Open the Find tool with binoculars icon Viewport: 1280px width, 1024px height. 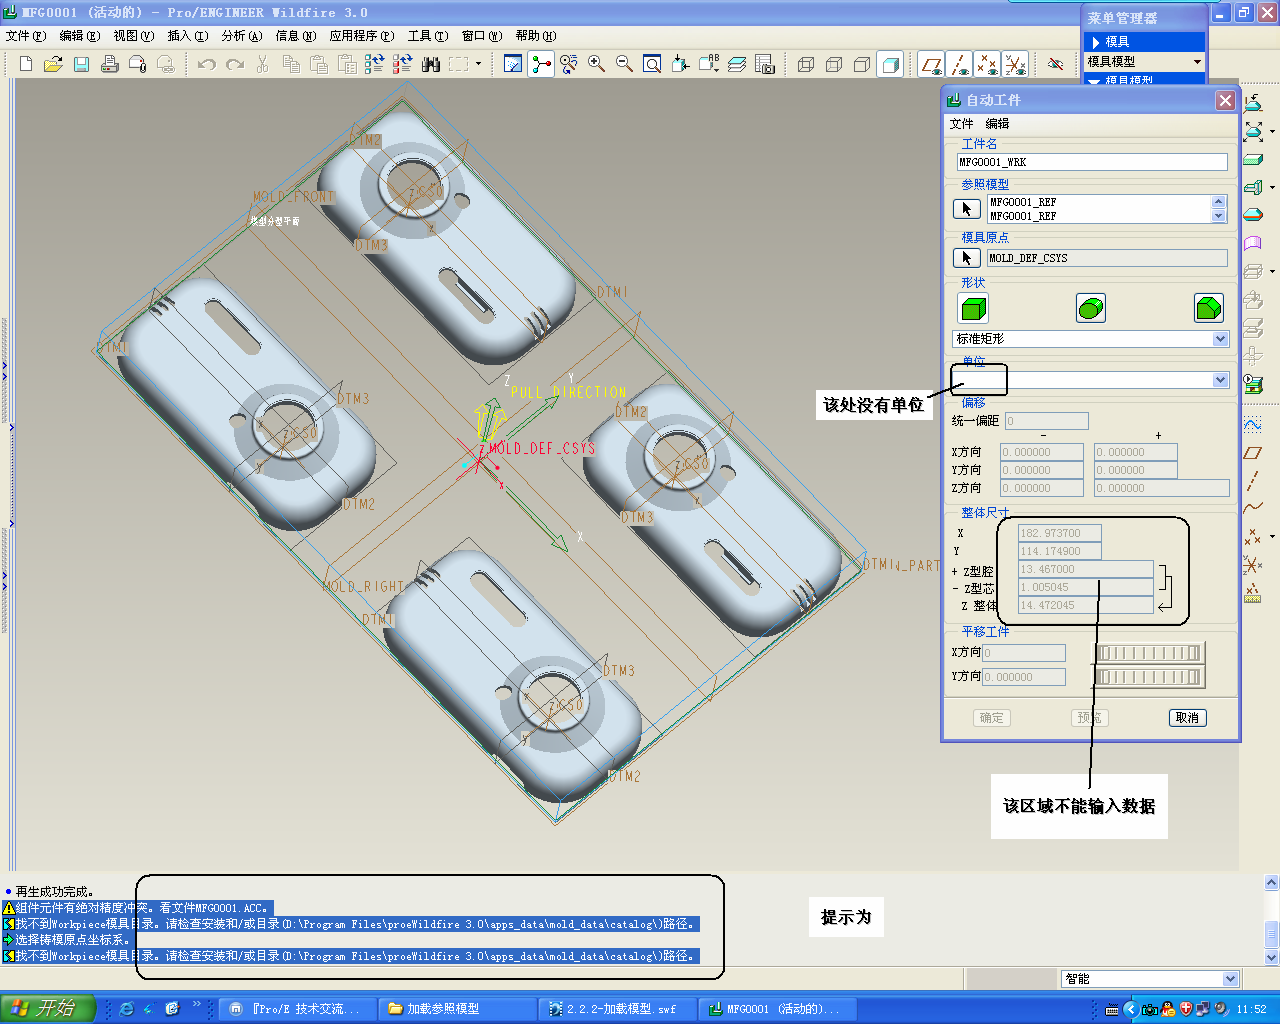(431, 64)
